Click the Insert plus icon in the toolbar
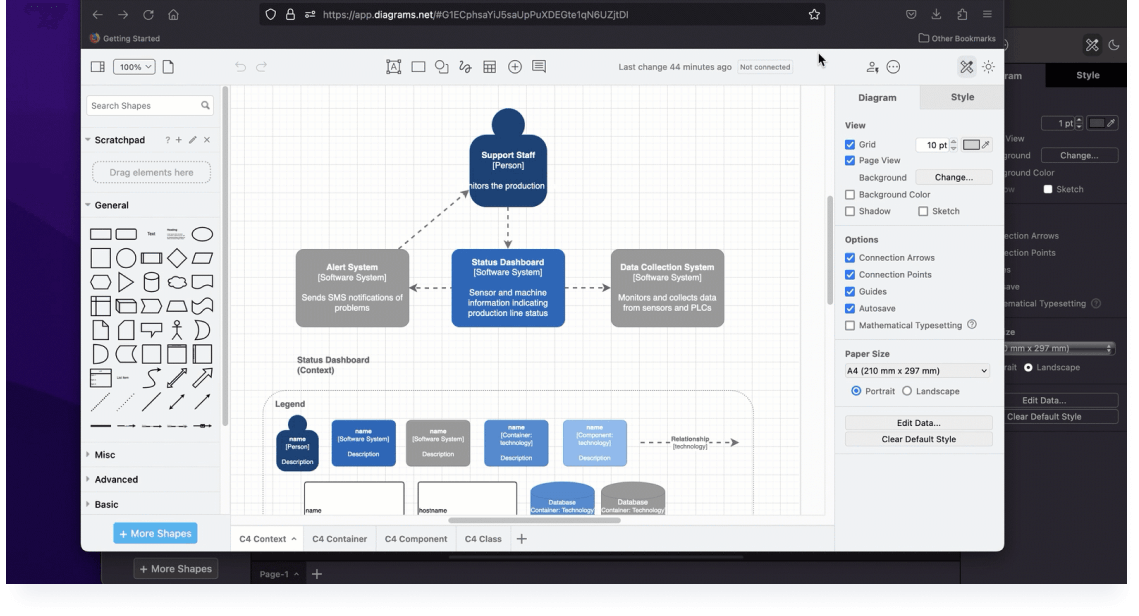The image size is (1139, 616). pos(514,66)
